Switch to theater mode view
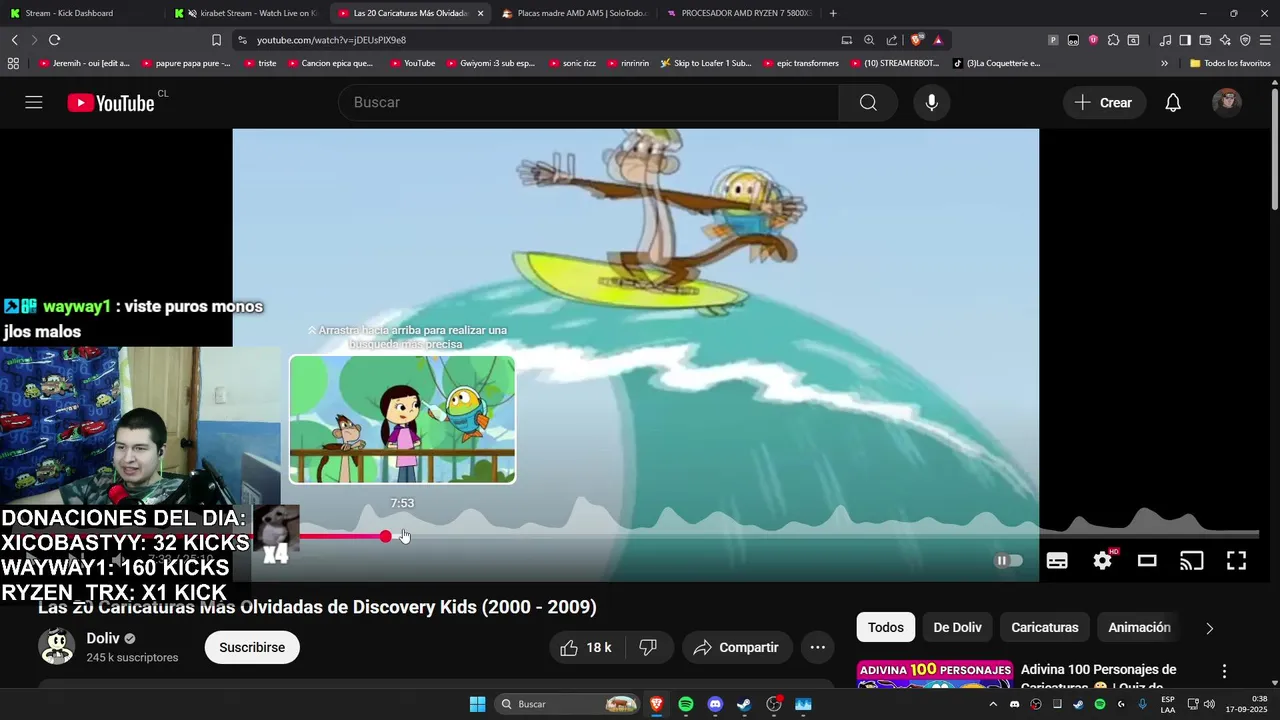 pos(1147,560)
